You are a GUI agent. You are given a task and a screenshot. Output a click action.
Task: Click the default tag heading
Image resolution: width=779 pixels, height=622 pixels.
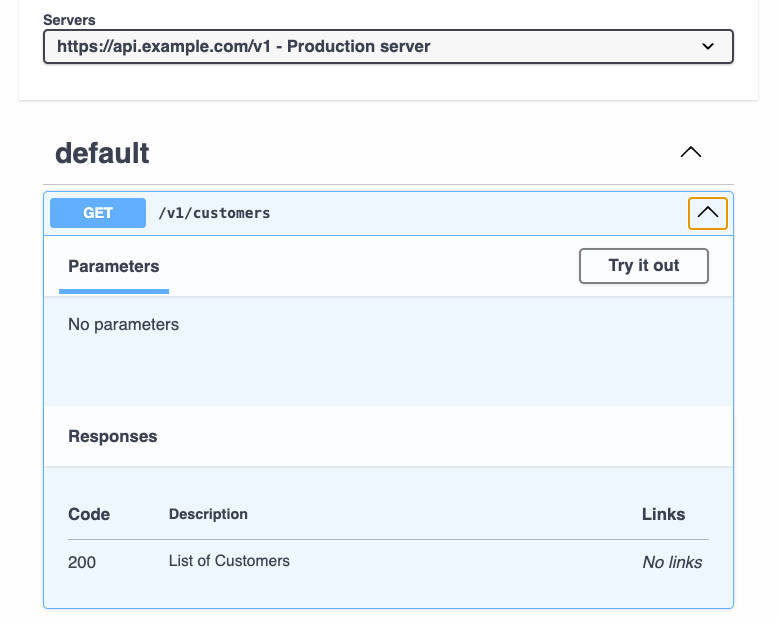tap(102, 153)
